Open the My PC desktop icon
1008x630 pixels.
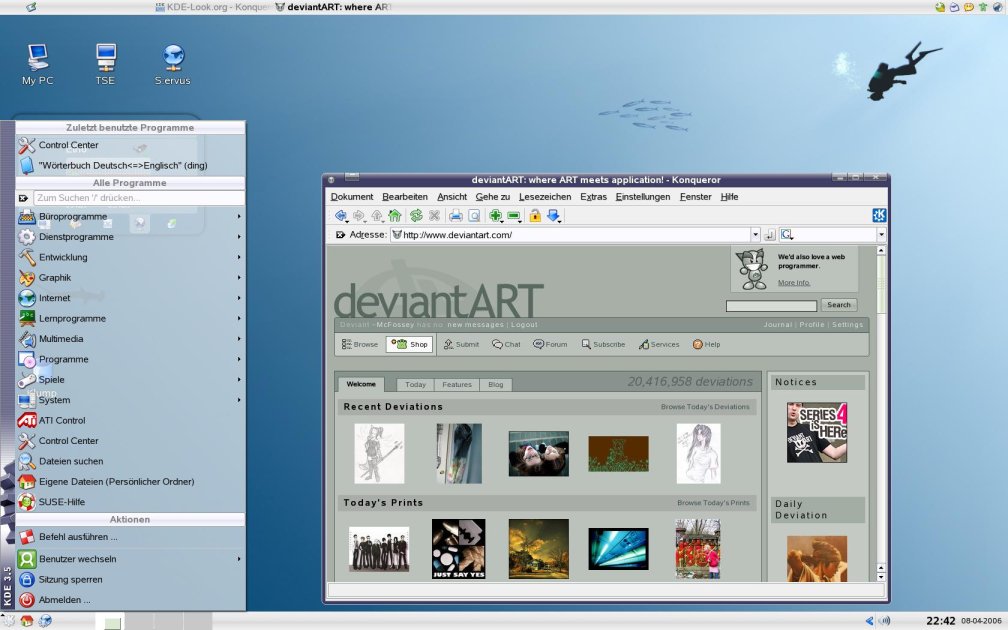(x=37, y=64)
